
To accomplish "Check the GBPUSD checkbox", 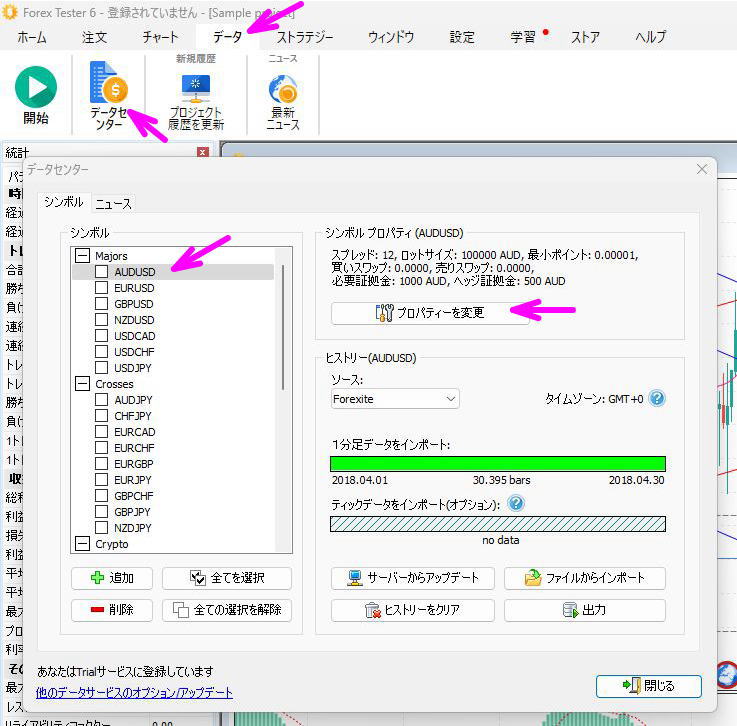I will click(x=102, y=304).
